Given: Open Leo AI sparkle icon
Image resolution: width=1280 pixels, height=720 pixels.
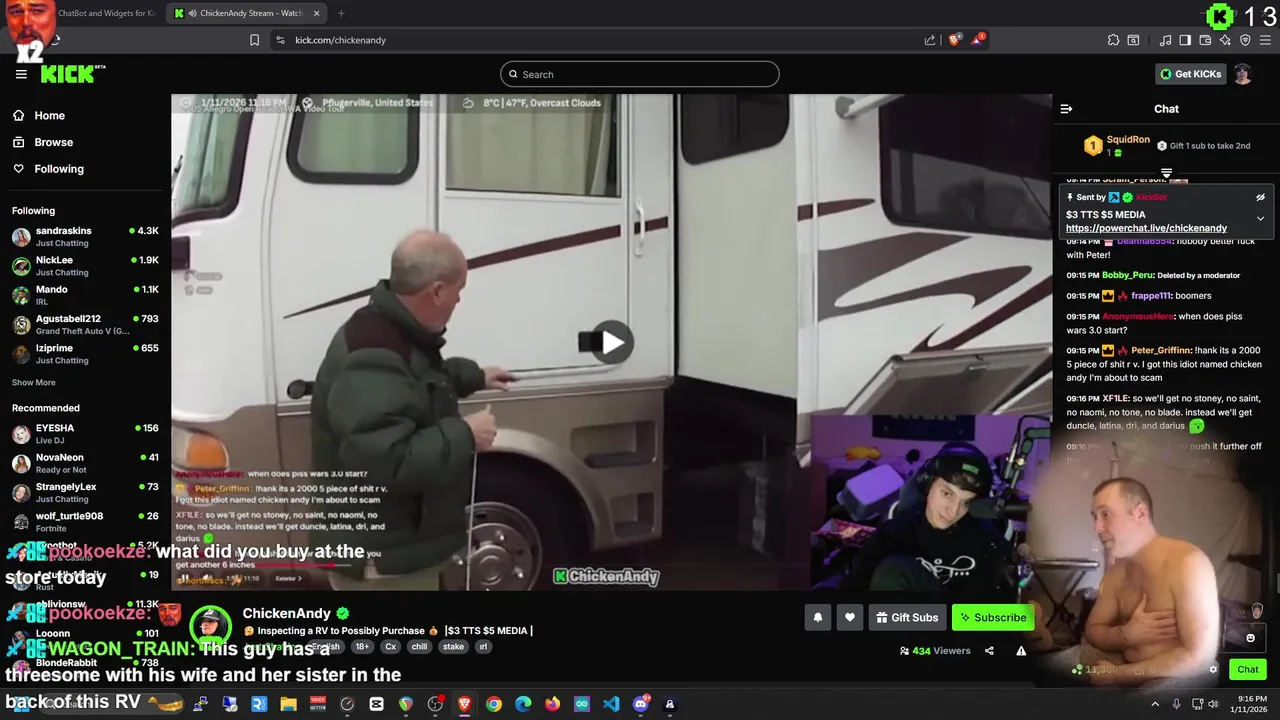Looking at the screenshot, I should click(x=1225, y=40).
